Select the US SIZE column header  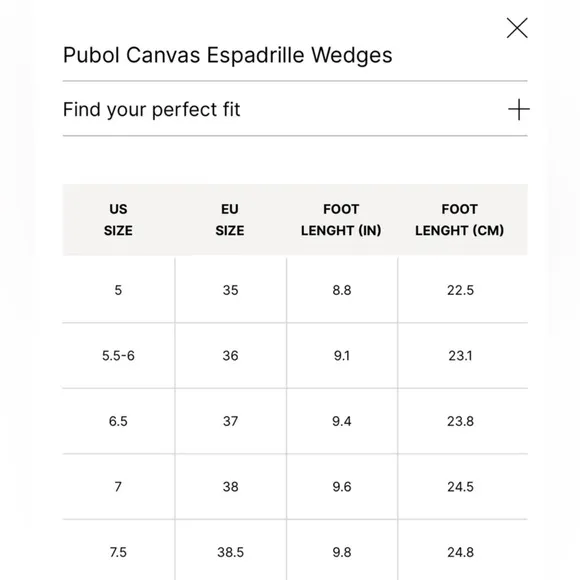[x=118, y=220]
